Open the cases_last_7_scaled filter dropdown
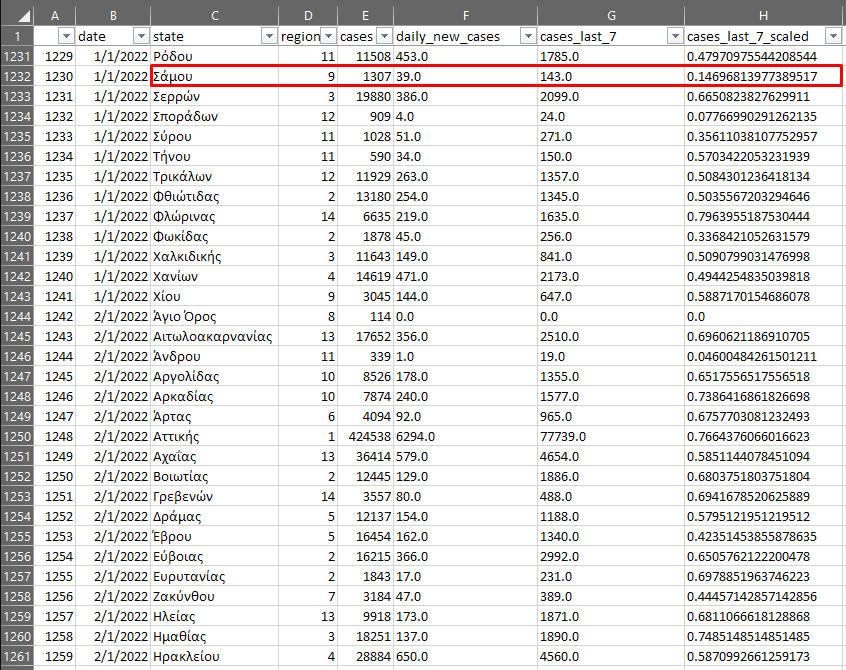This screenshot has height=670, width=846. click(x=833, y=36)
